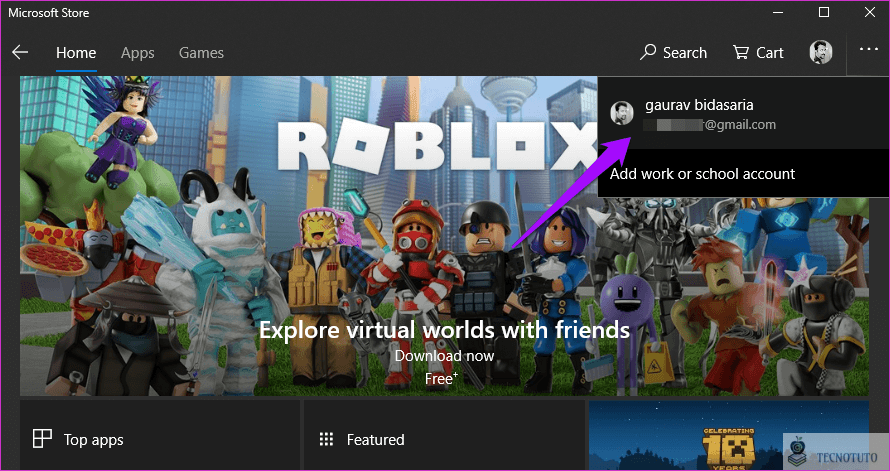The width and height of the screenshot is (890, 471).
Task: Click the Featured dots grid icon
Action: click(326, 439)
